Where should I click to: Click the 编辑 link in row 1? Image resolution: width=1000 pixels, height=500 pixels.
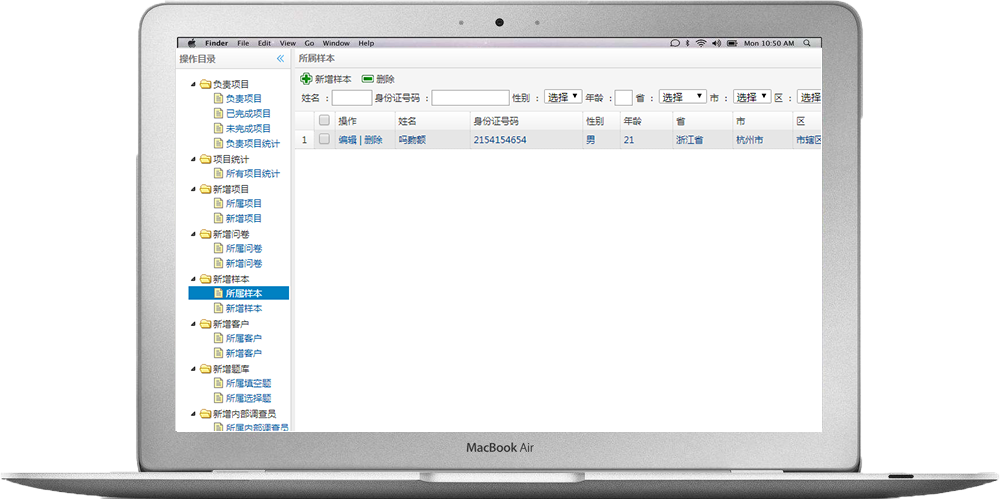pyautogui.click(x=347, y=140)
